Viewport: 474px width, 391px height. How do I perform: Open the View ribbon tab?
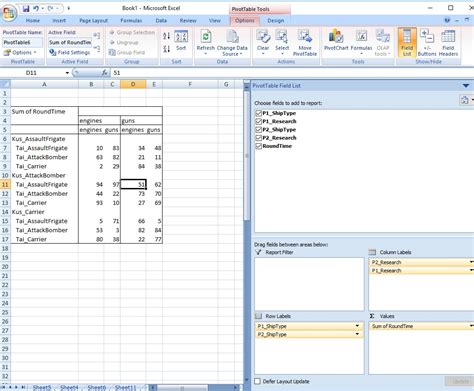(x=215, y=21)
